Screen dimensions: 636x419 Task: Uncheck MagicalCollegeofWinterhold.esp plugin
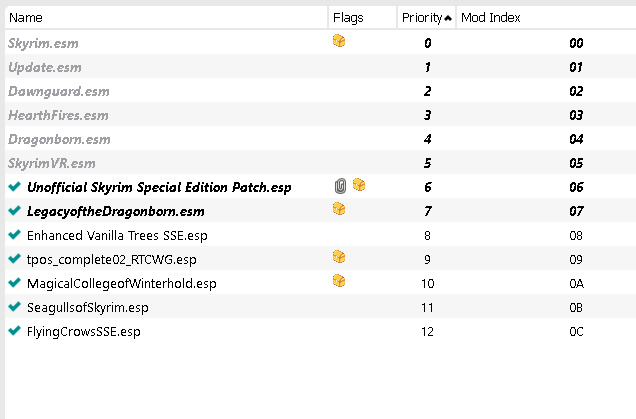click(x=15, y=283)
